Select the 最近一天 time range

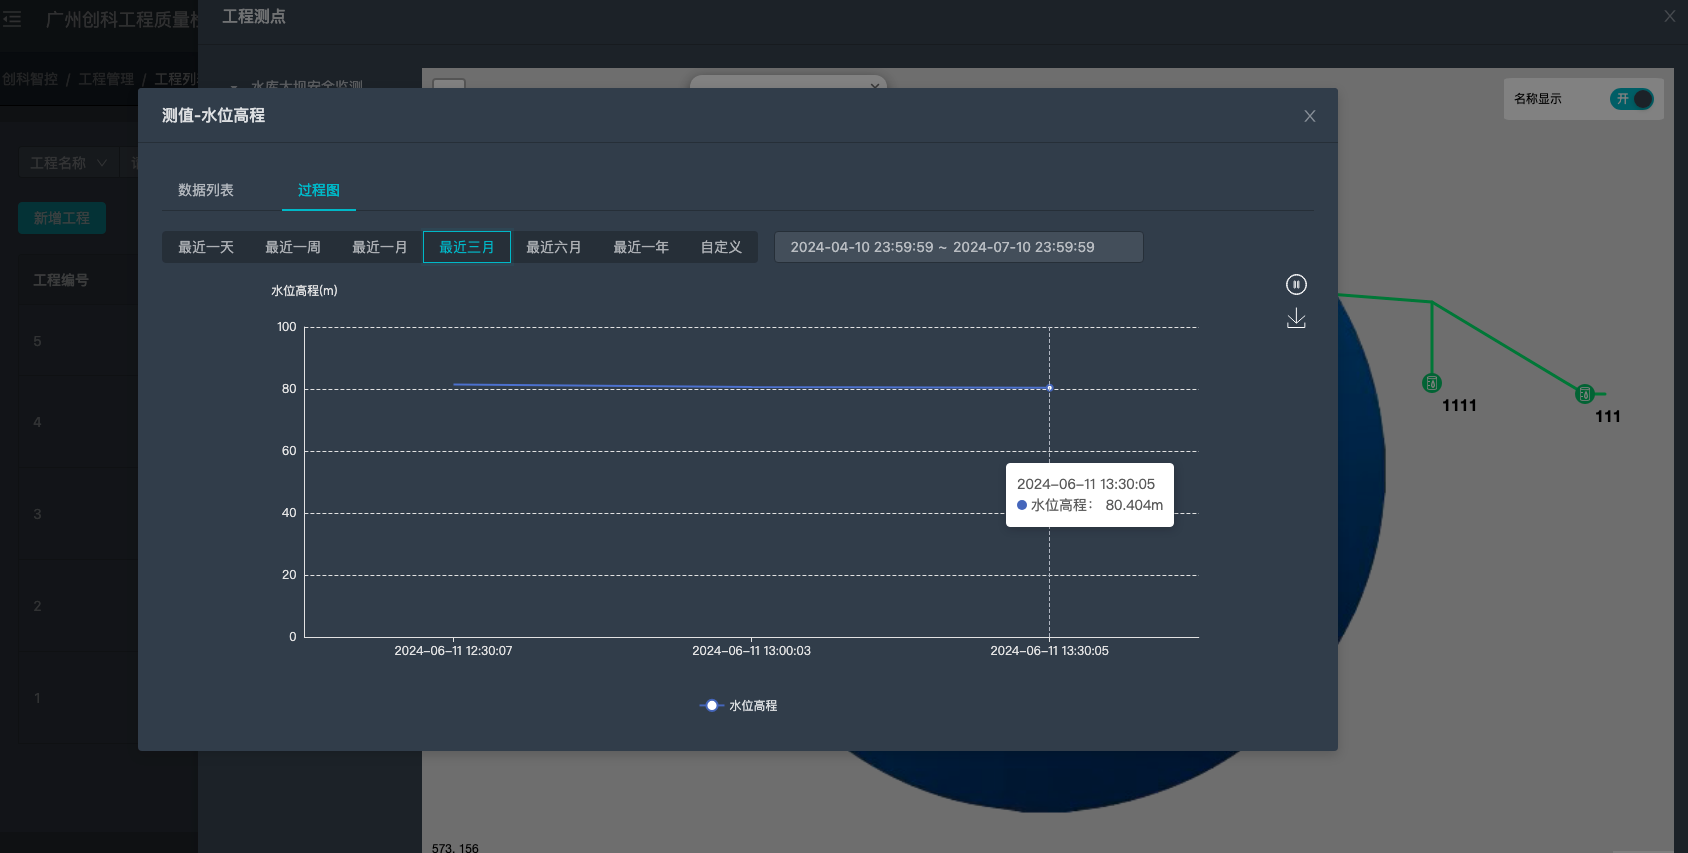pyautogui.click(x=206, y=247)
